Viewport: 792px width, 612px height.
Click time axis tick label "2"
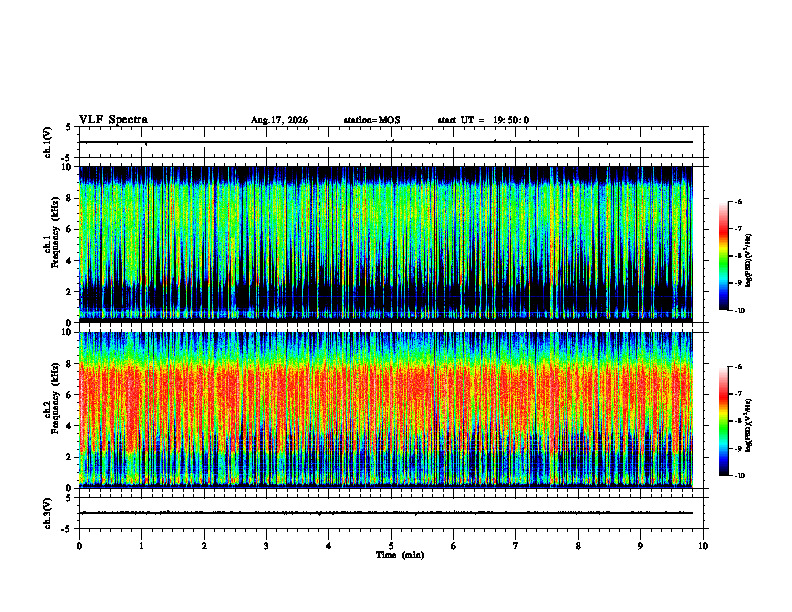click(204, 546)
